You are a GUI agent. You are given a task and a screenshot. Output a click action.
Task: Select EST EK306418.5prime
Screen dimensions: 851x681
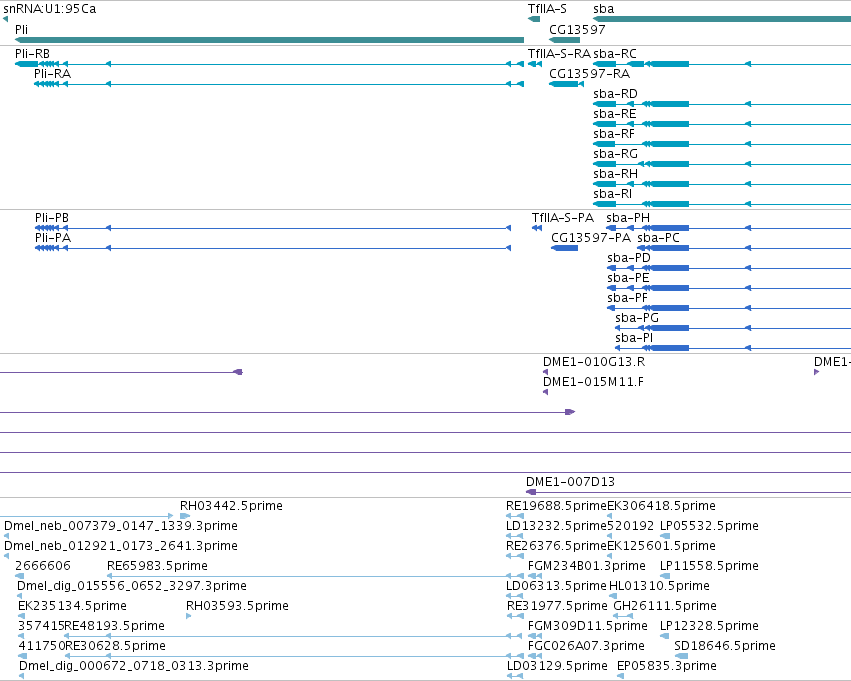point(610,516)
